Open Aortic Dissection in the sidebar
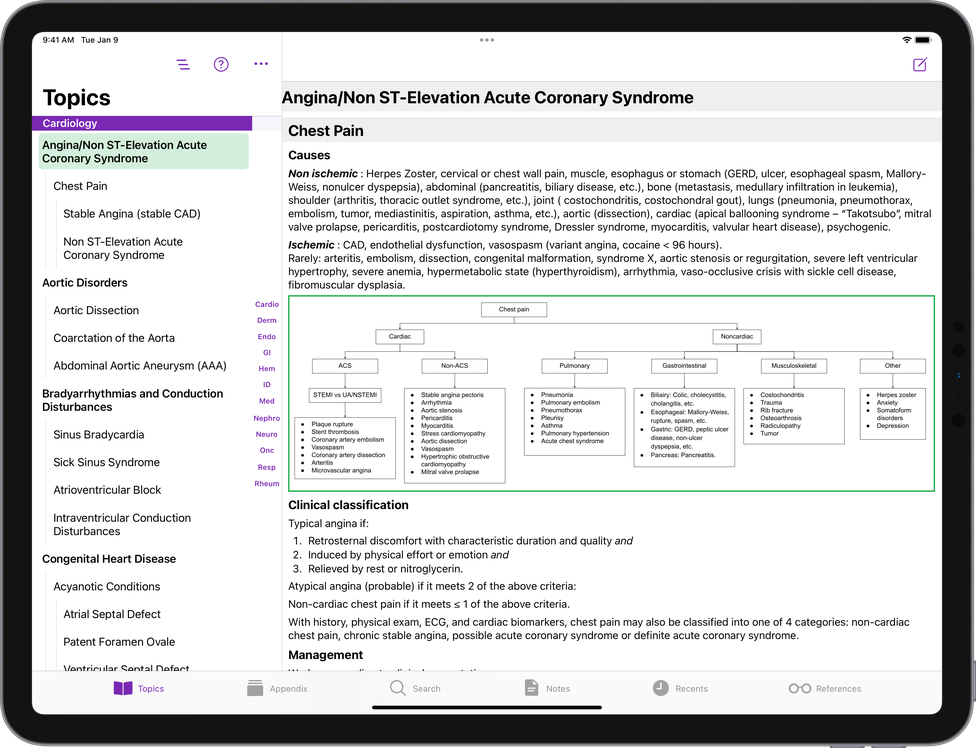Image resolution: width=976 pixels, height=748 pixels. tap(96, 310)
